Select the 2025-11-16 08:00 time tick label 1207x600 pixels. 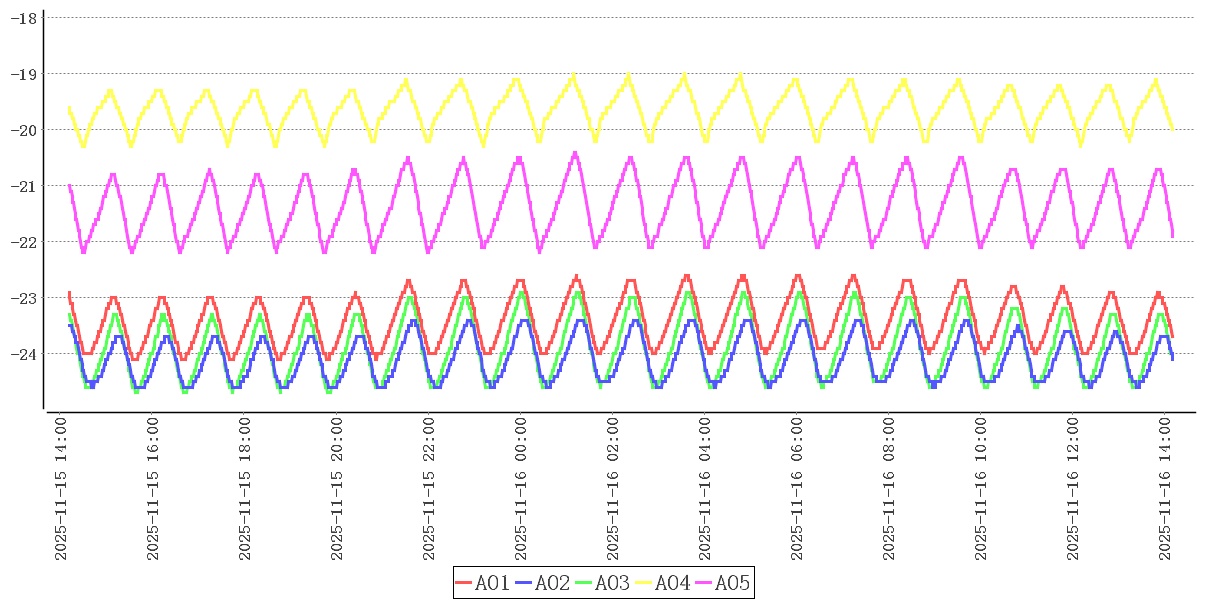(x=889, y=490)
